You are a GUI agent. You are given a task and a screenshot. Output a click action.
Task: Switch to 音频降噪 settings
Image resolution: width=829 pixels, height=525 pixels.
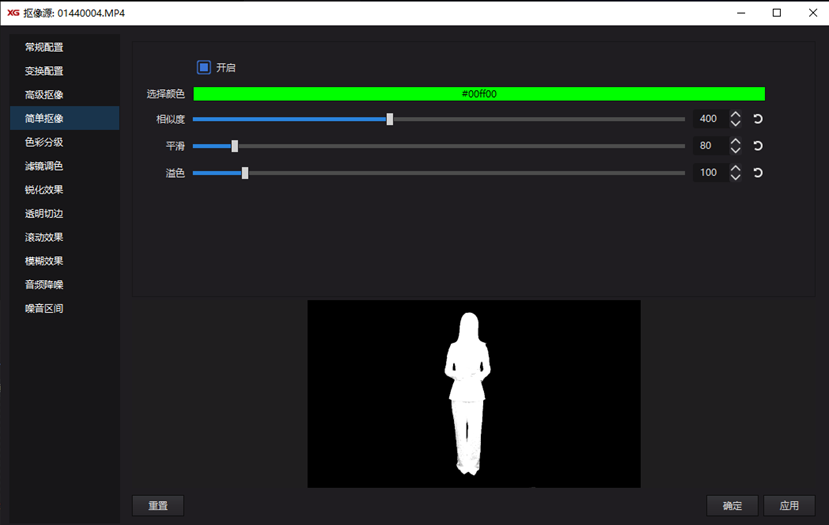(65, 284)
